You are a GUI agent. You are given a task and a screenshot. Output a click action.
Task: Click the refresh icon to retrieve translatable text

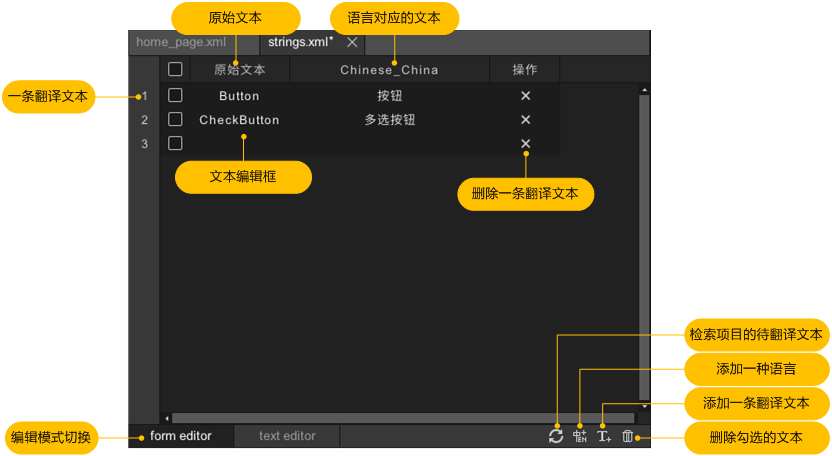pos(556,436)
